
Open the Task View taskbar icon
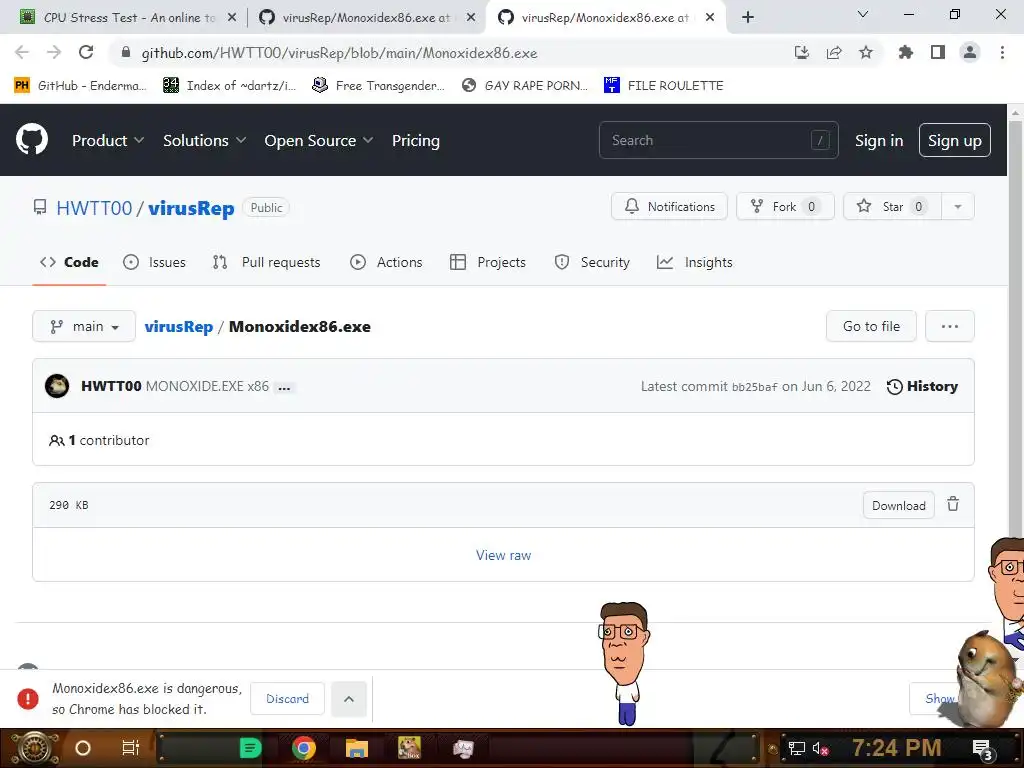(131, 748)
